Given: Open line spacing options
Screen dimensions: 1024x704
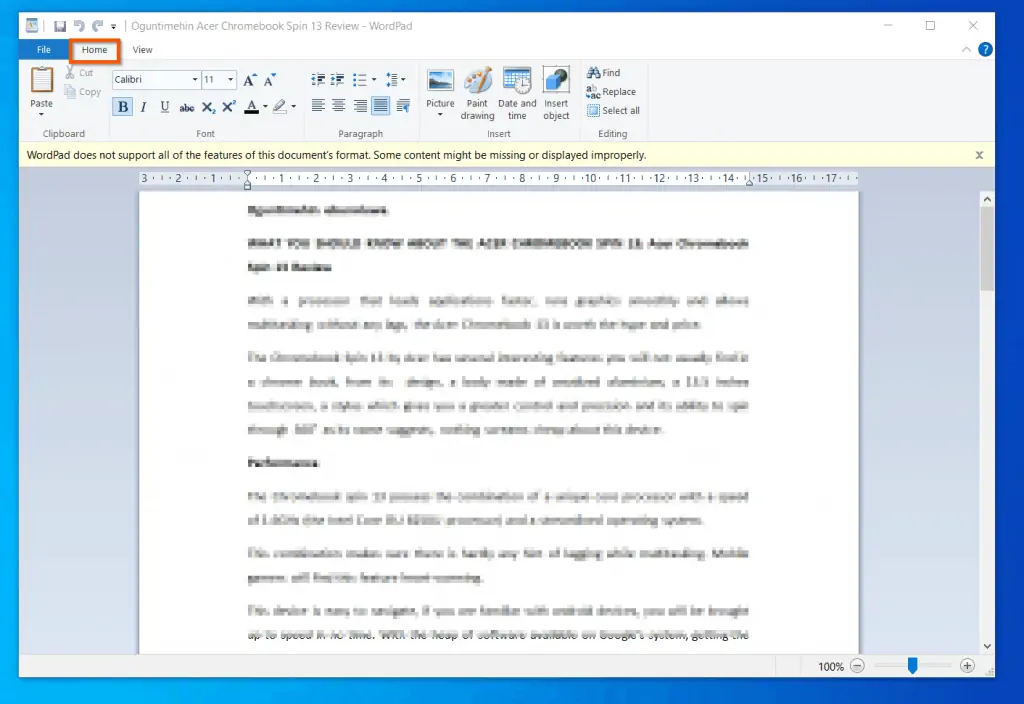Looking at the screenshot, I should pos(395,80).
